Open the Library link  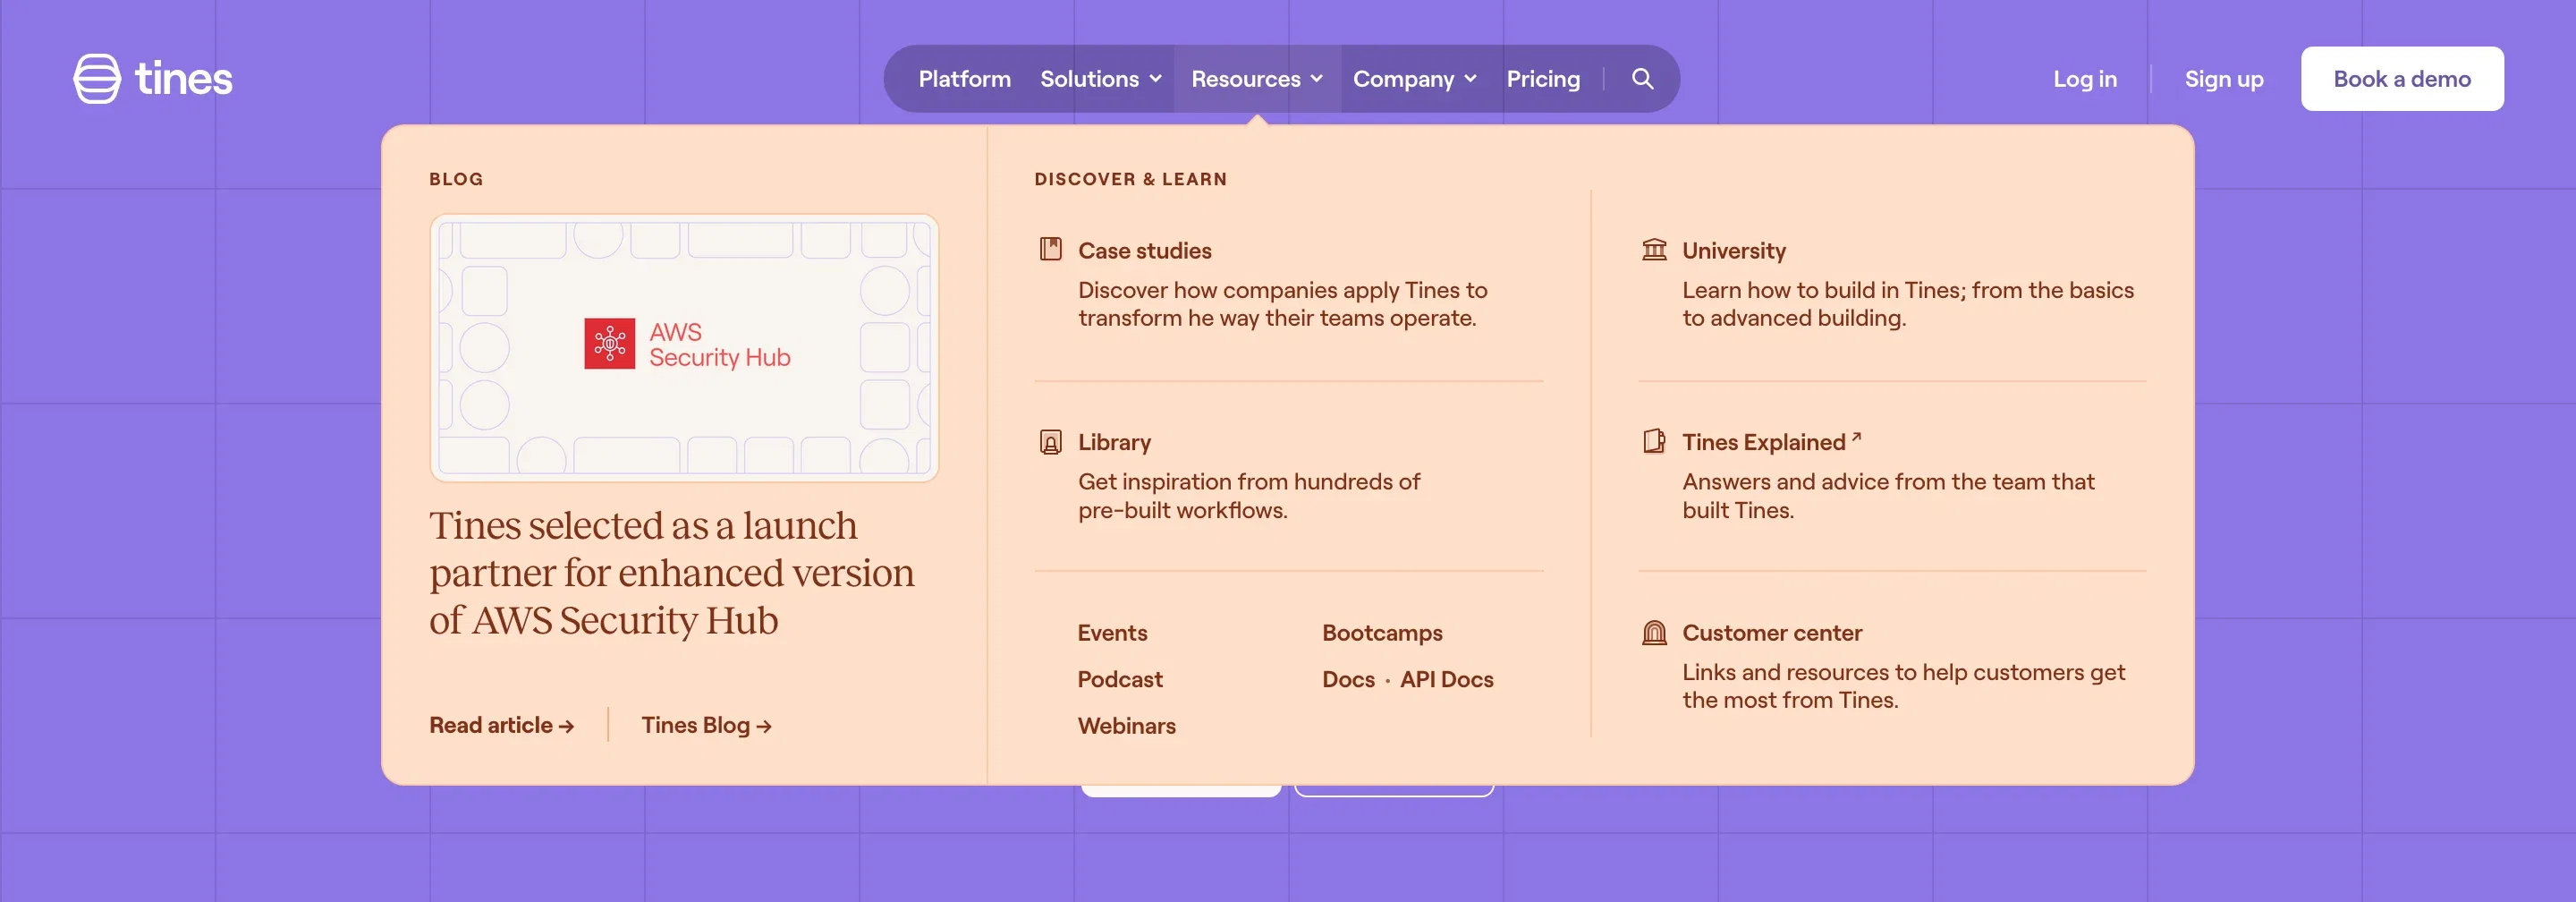pos(1114,442)
